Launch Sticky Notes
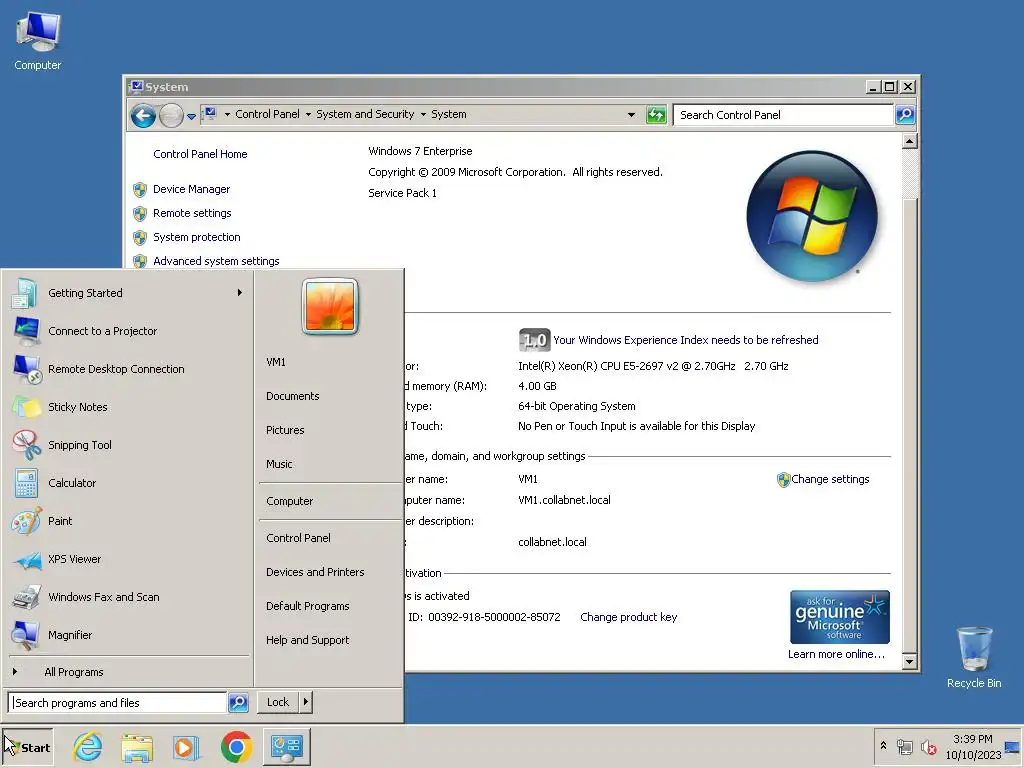1024x768 pixels. tap(127, 407)
